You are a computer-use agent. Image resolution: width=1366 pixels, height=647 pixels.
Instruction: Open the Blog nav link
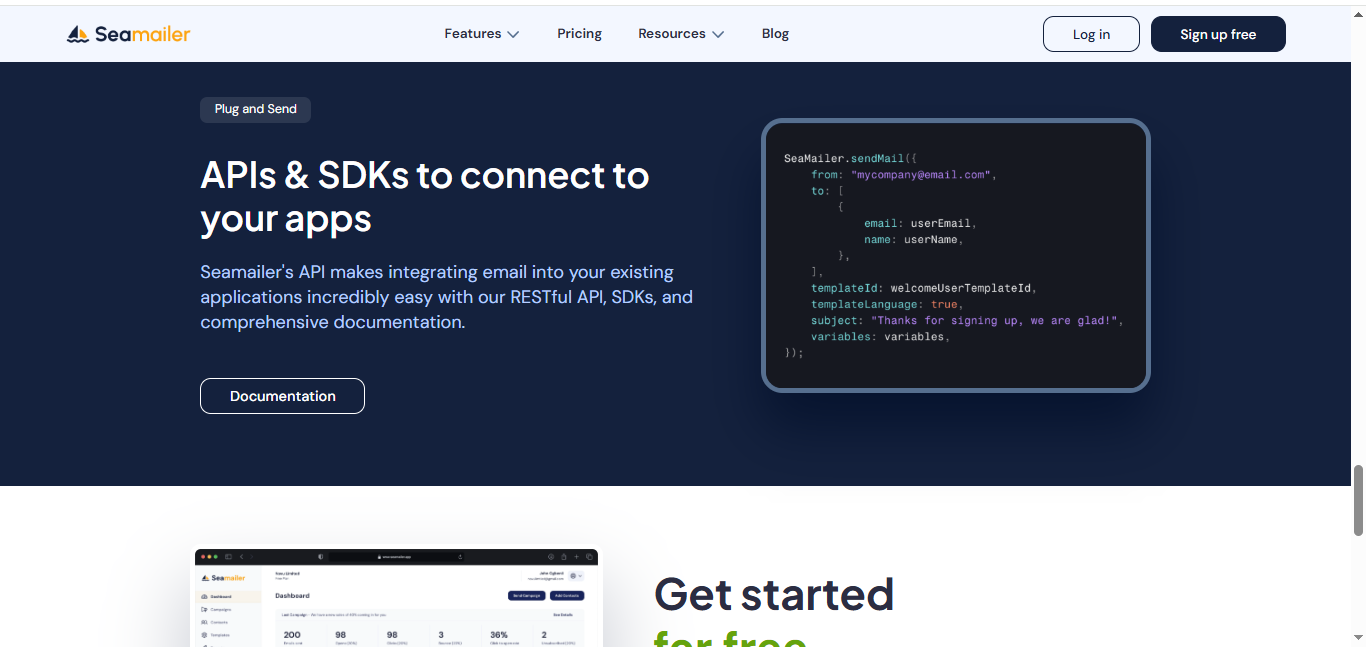pos(775,34)
